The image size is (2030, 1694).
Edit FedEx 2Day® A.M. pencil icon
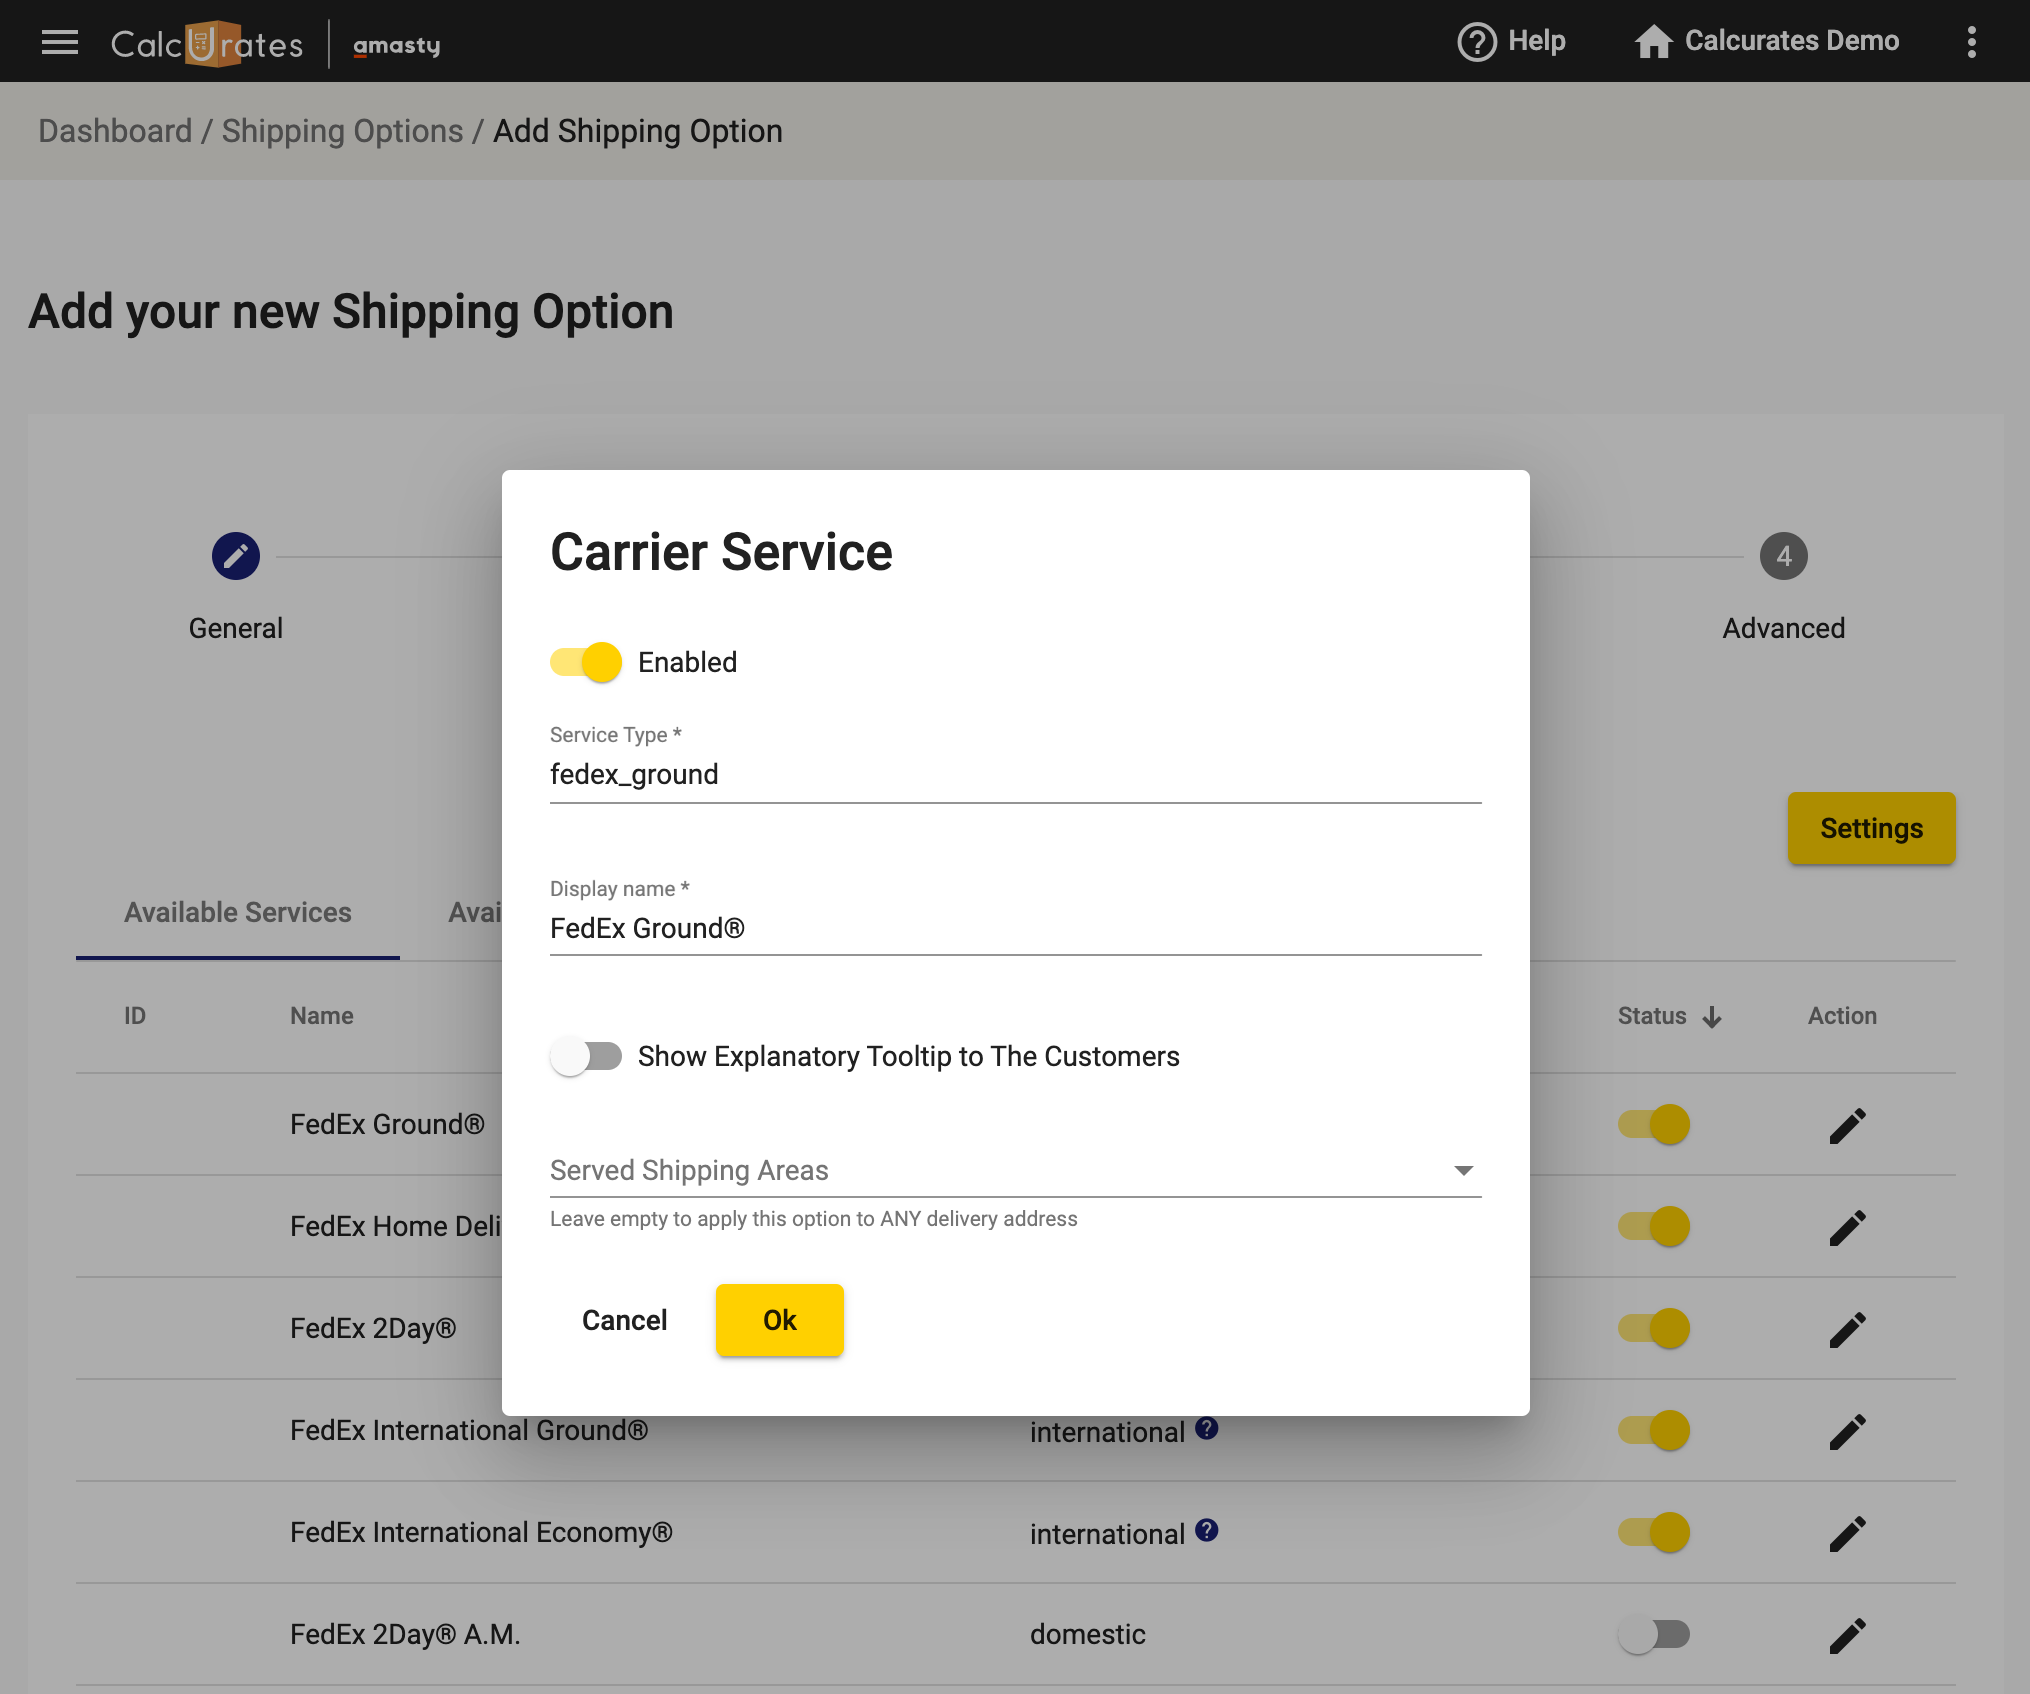1848,1636
